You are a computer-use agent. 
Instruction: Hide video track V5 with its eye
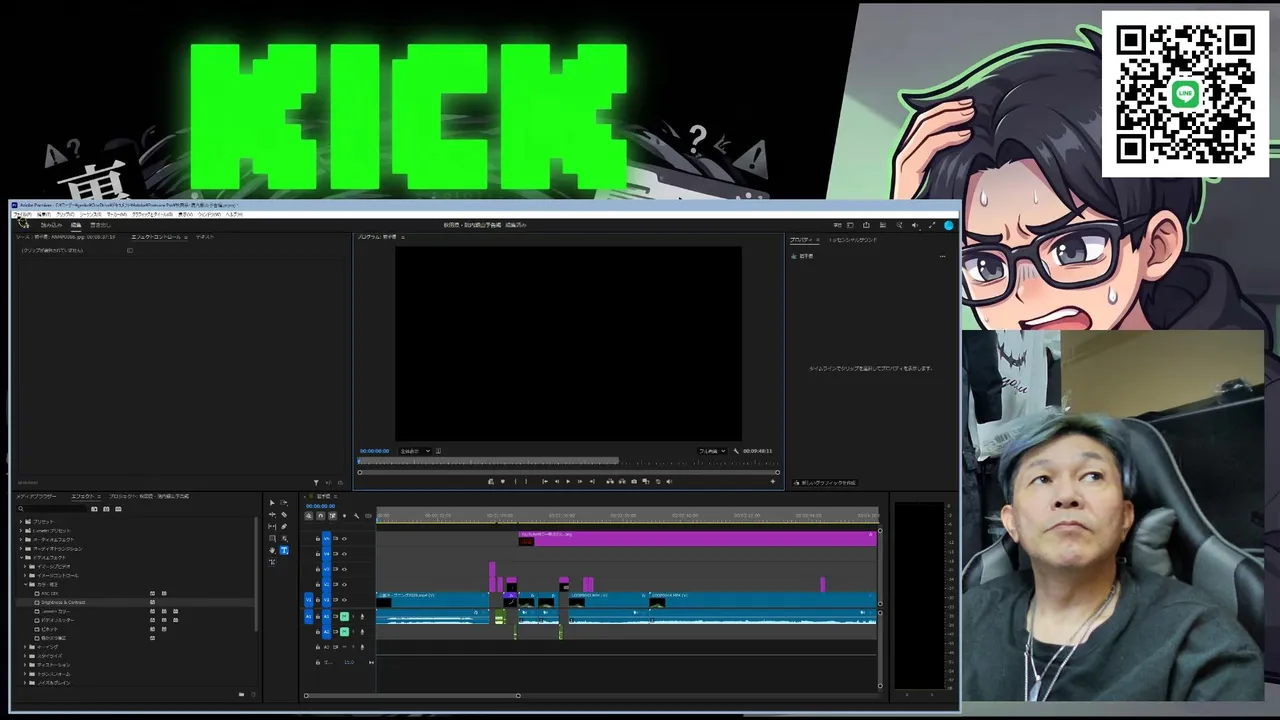click(344, 539)
